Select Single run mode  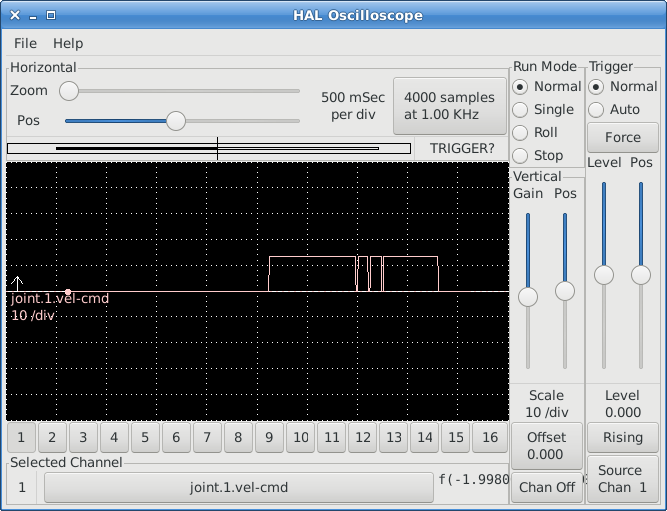coord(543,110)
